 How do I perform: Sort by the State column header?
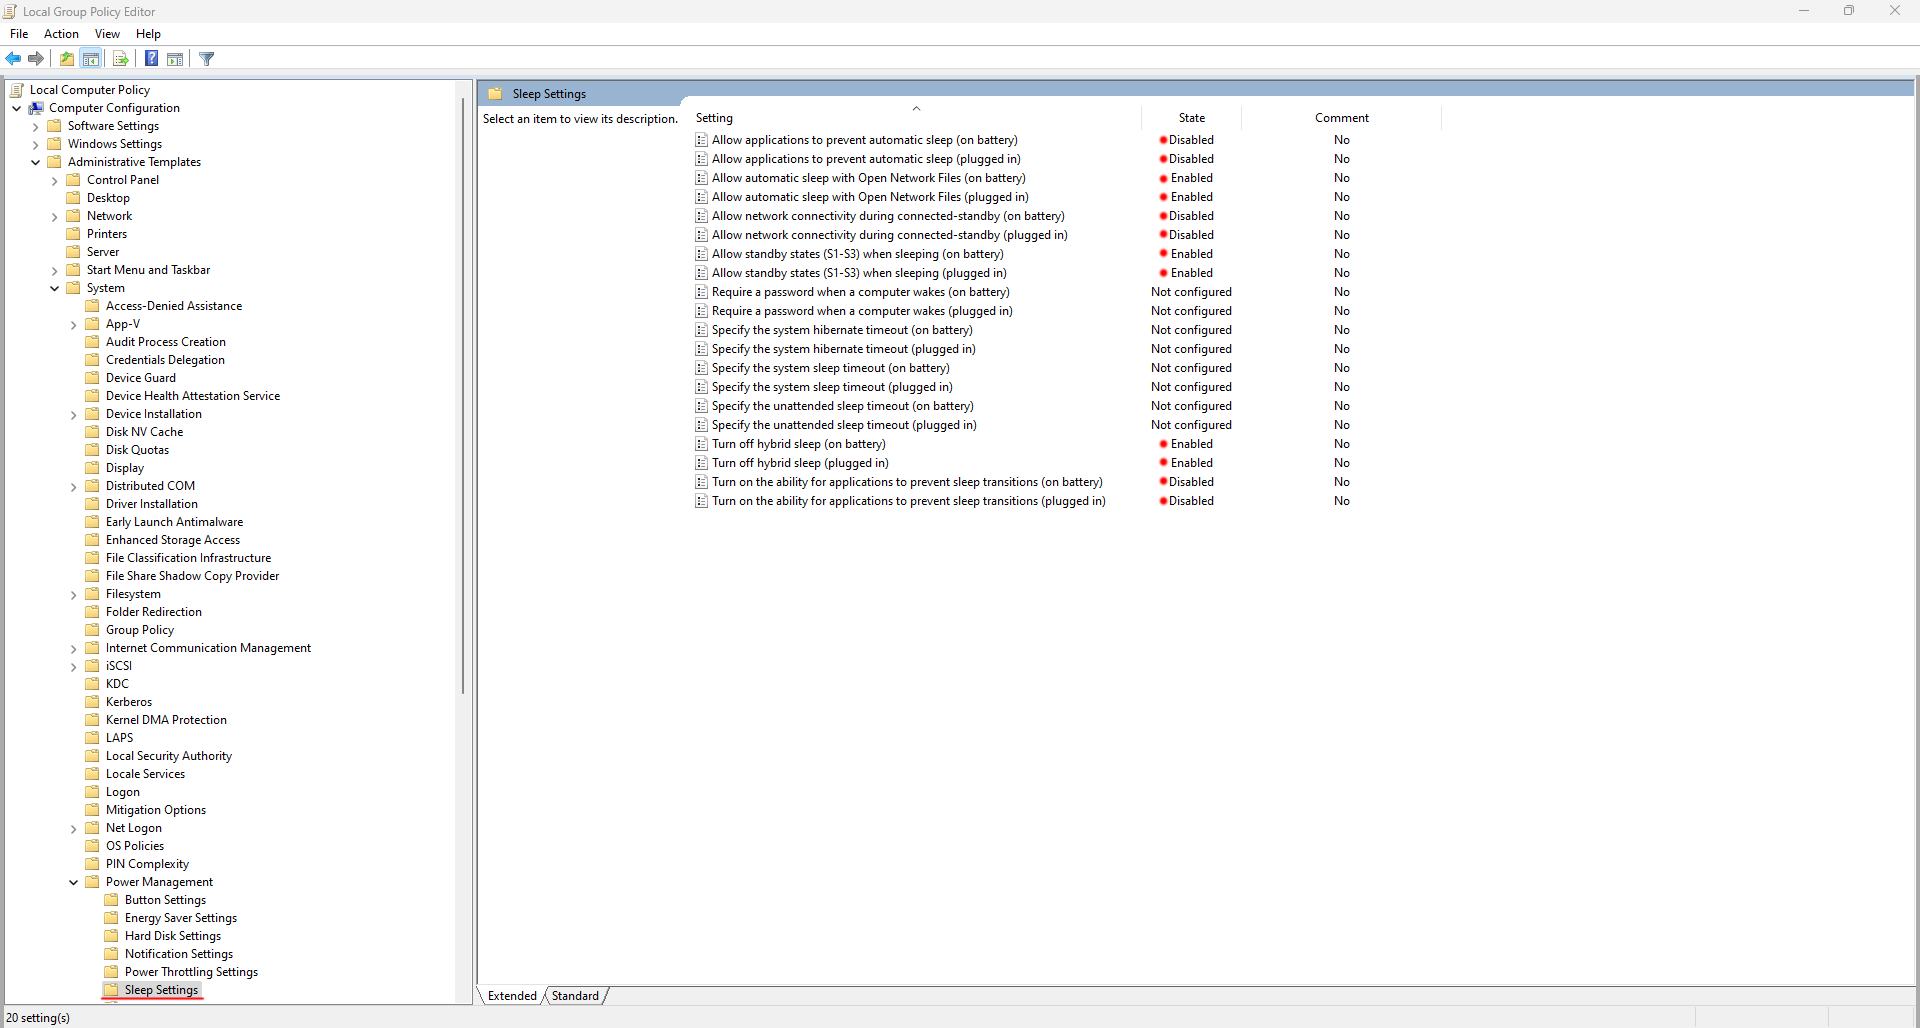coord(1191,118)
